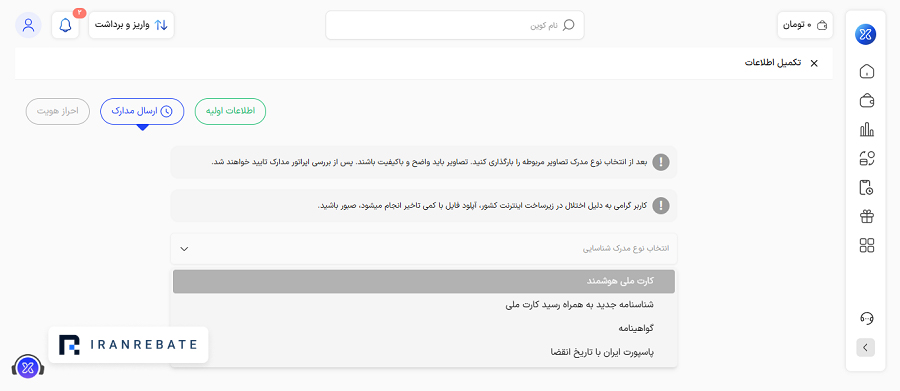Click the magnifier search icon

coord(568,25)
